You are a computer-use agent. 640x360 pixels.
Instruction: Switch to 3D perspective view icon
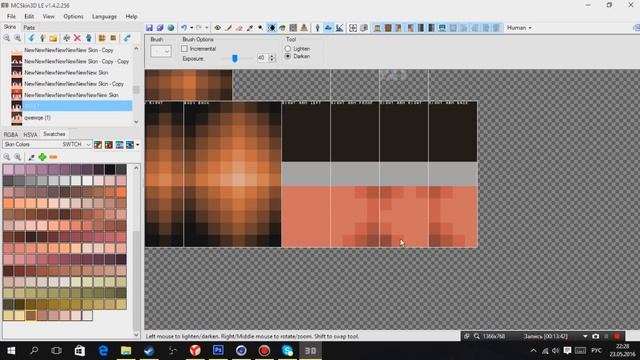(x=318, y=28)
